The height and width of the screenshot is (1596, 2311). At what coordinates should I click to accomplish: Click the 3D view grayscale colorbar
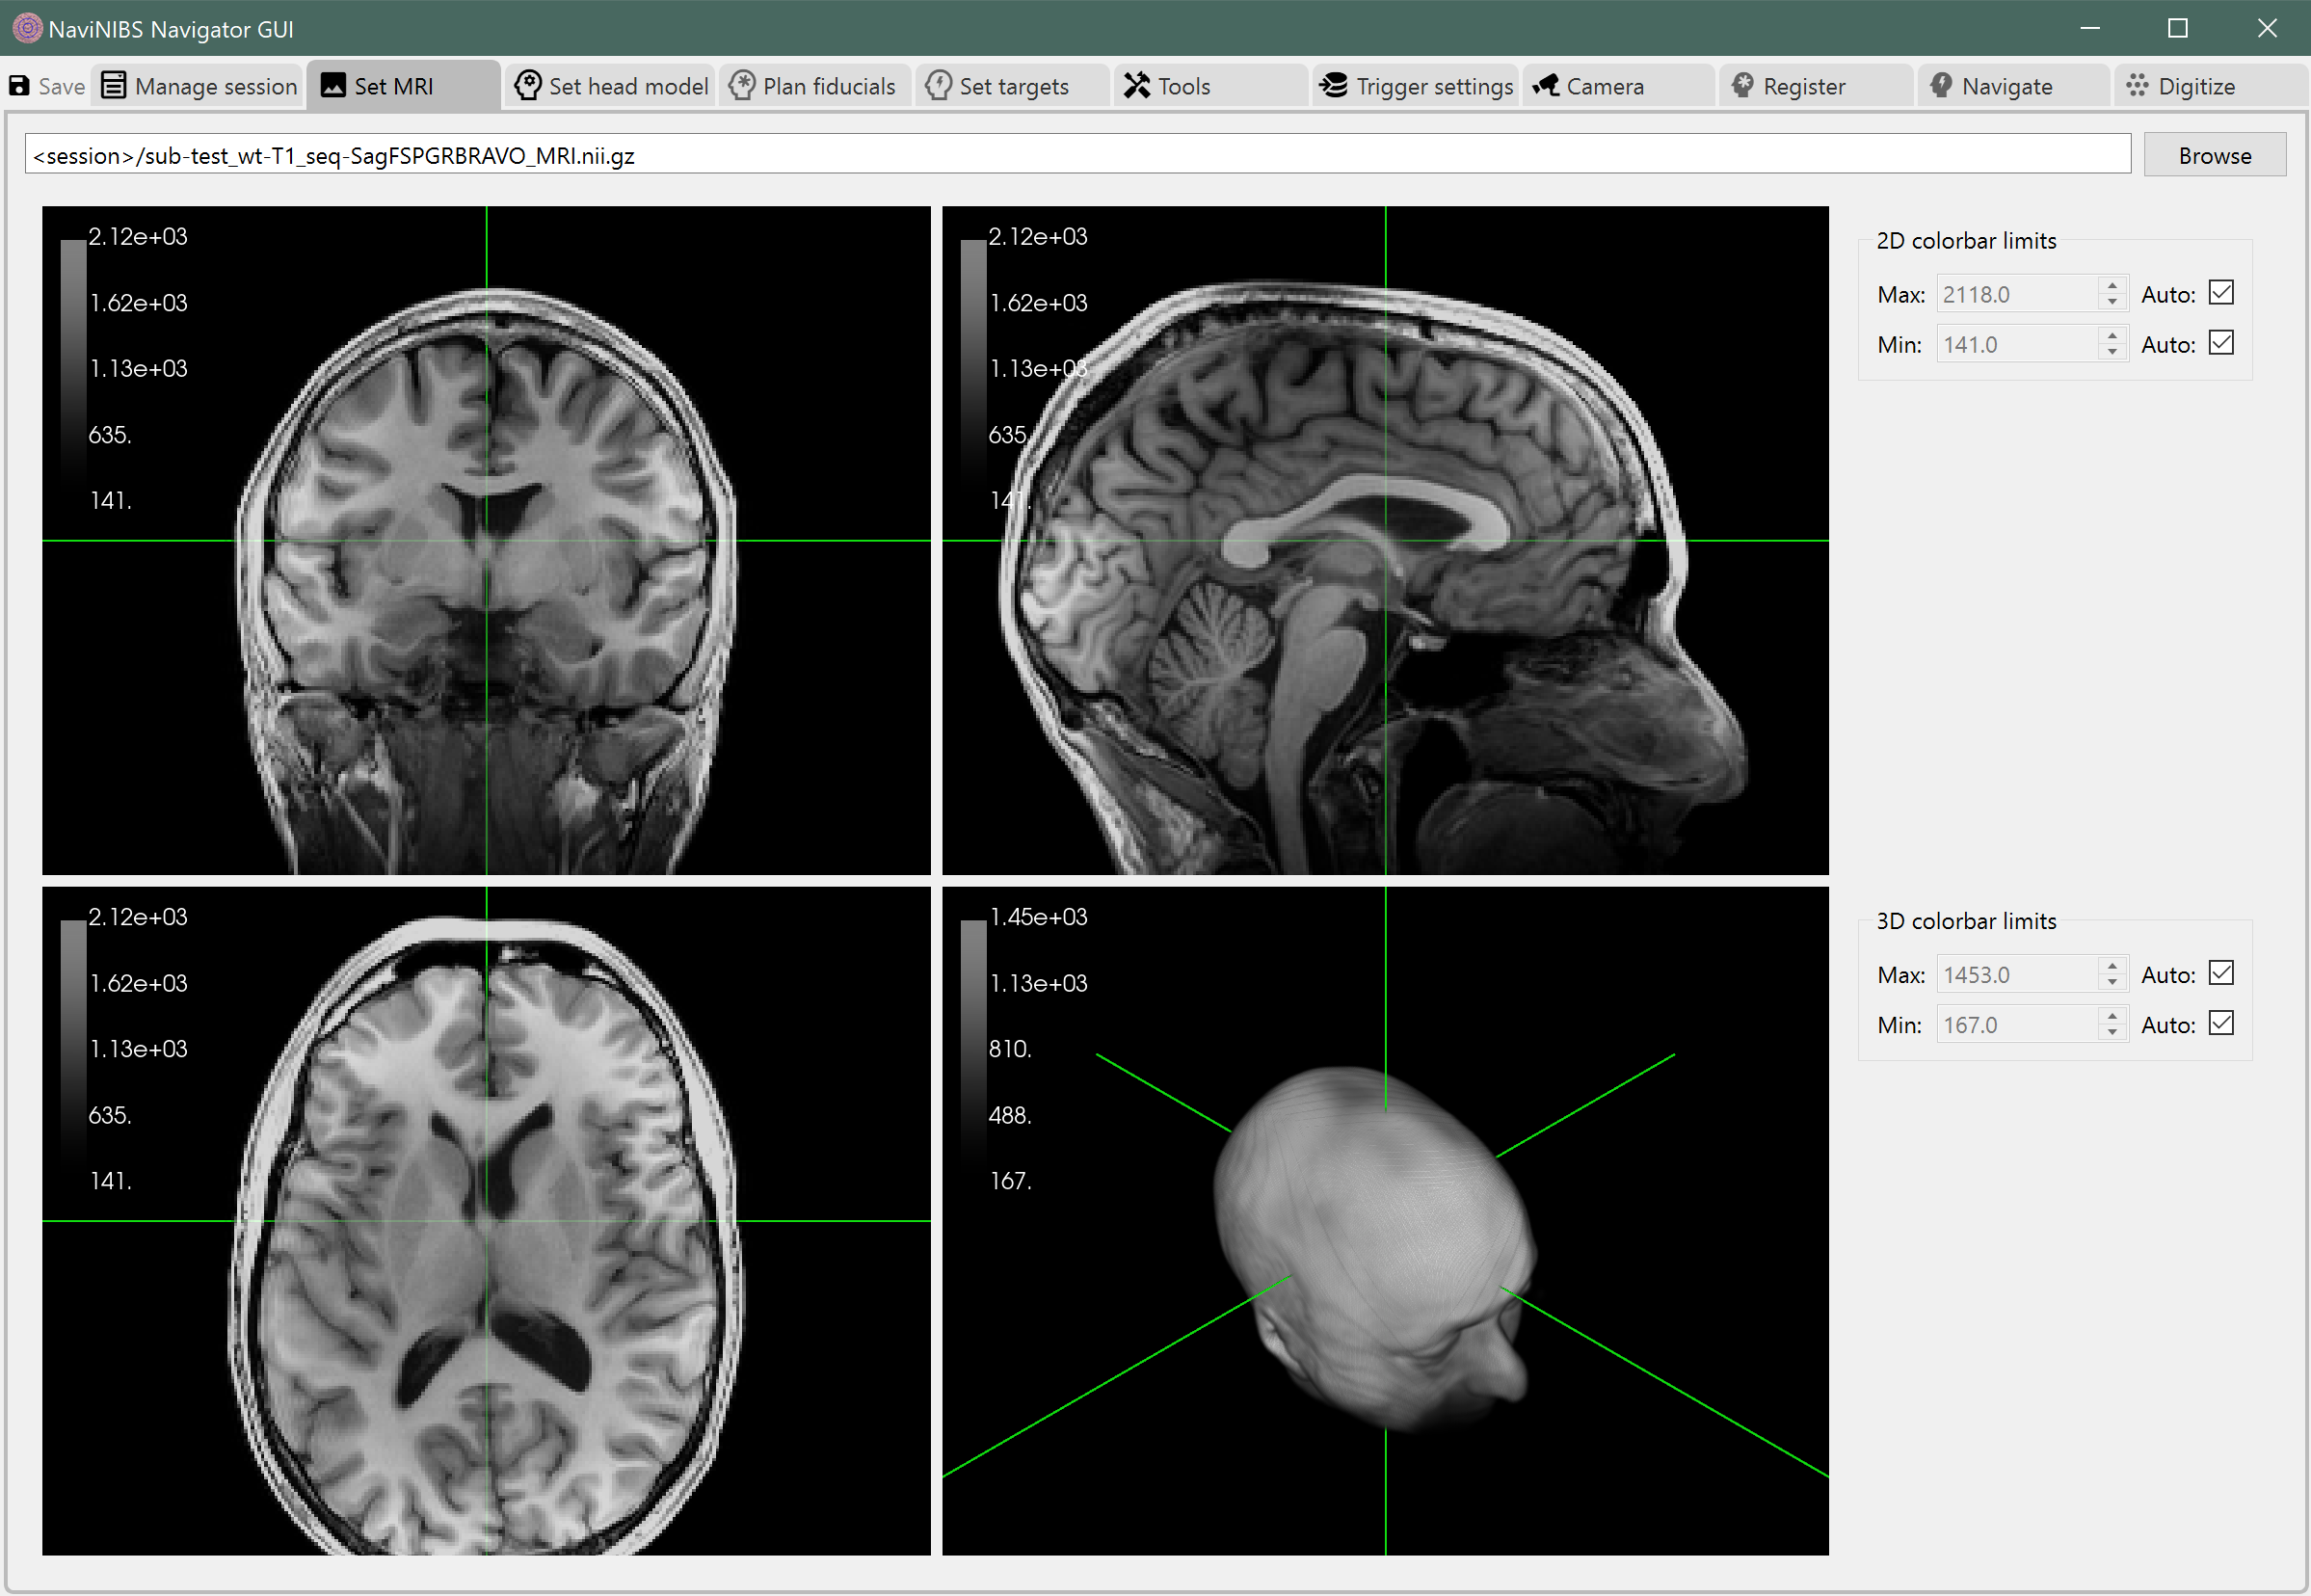click(x=973, y=1048)
